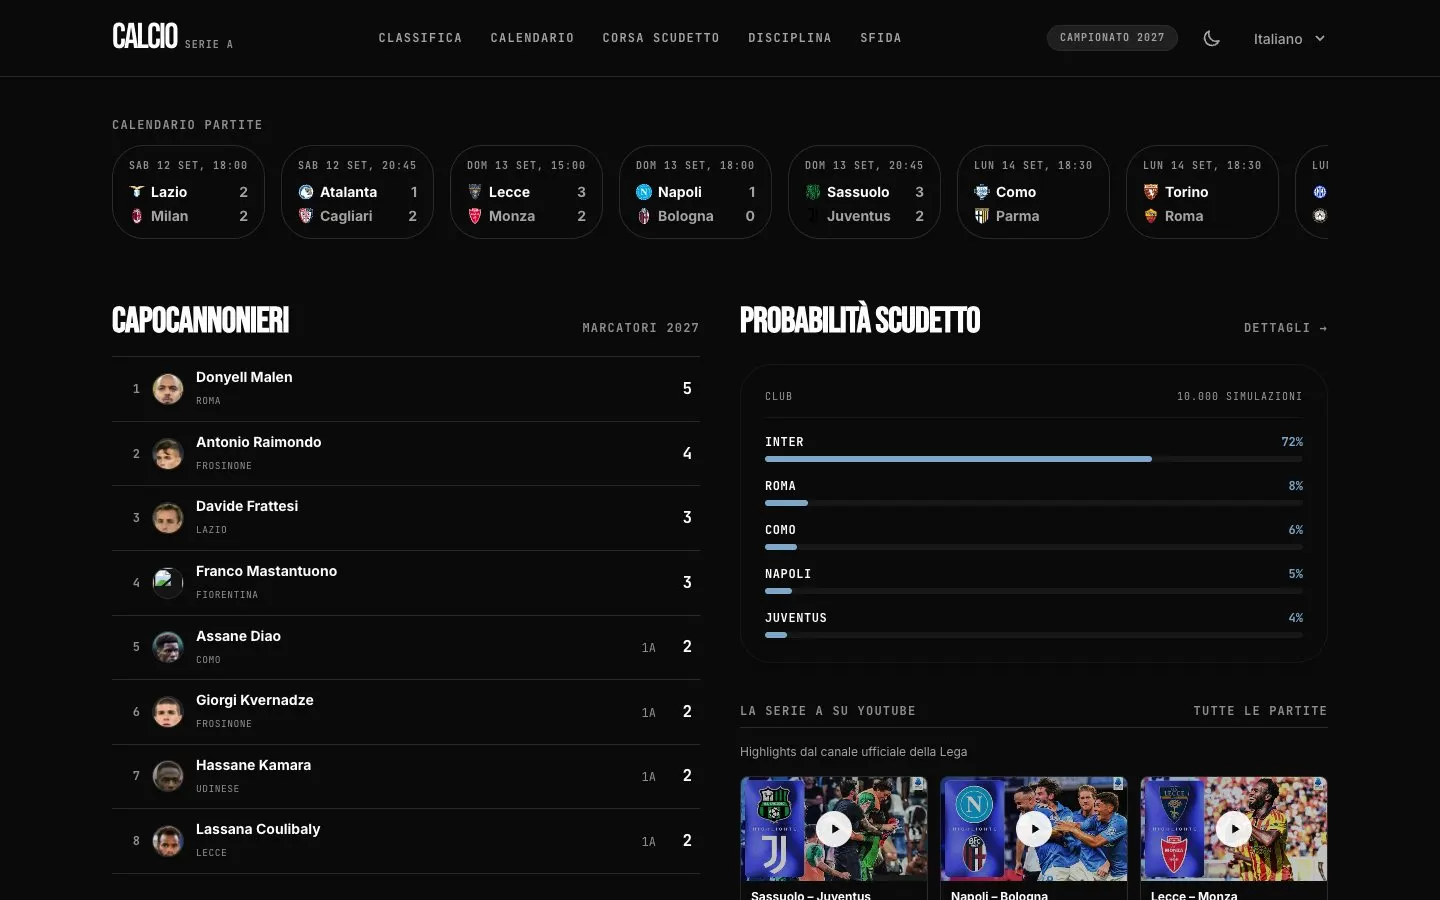1440x900 pixels.
Task: Click the CALCIO Serie A logo
Action: pyautogui.click(x=172, y=37)
